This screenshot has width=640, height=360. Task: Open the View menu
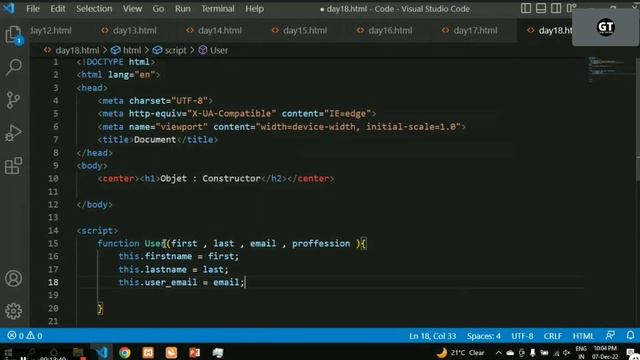pos(132,9)
